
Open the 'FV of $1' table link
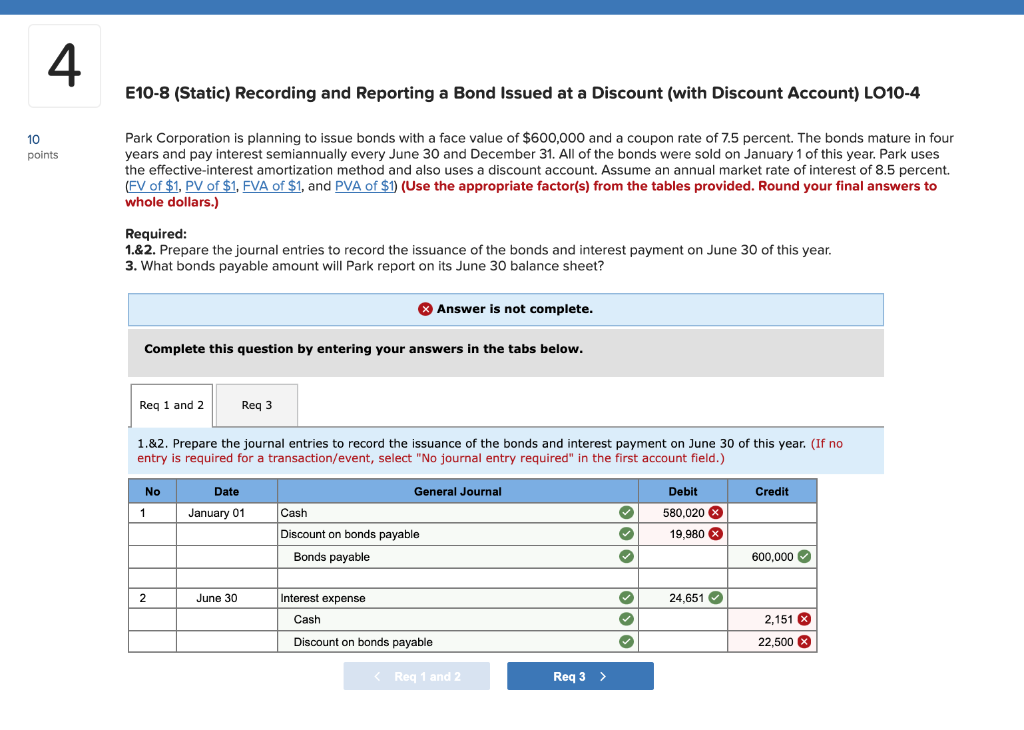click(153, 185)
